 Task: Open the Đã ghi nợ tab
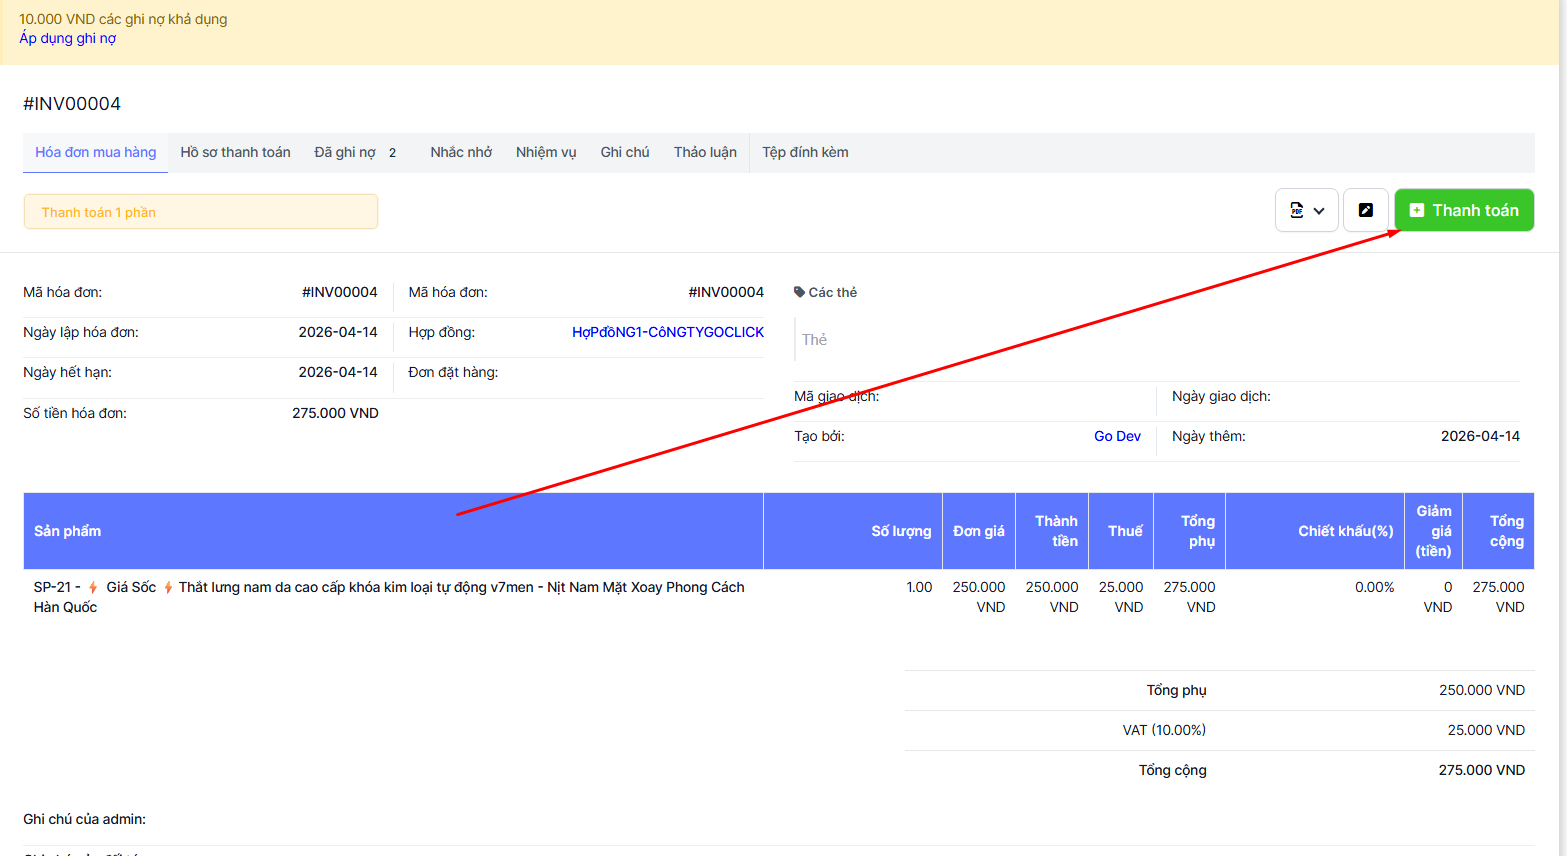pos(345,152)
